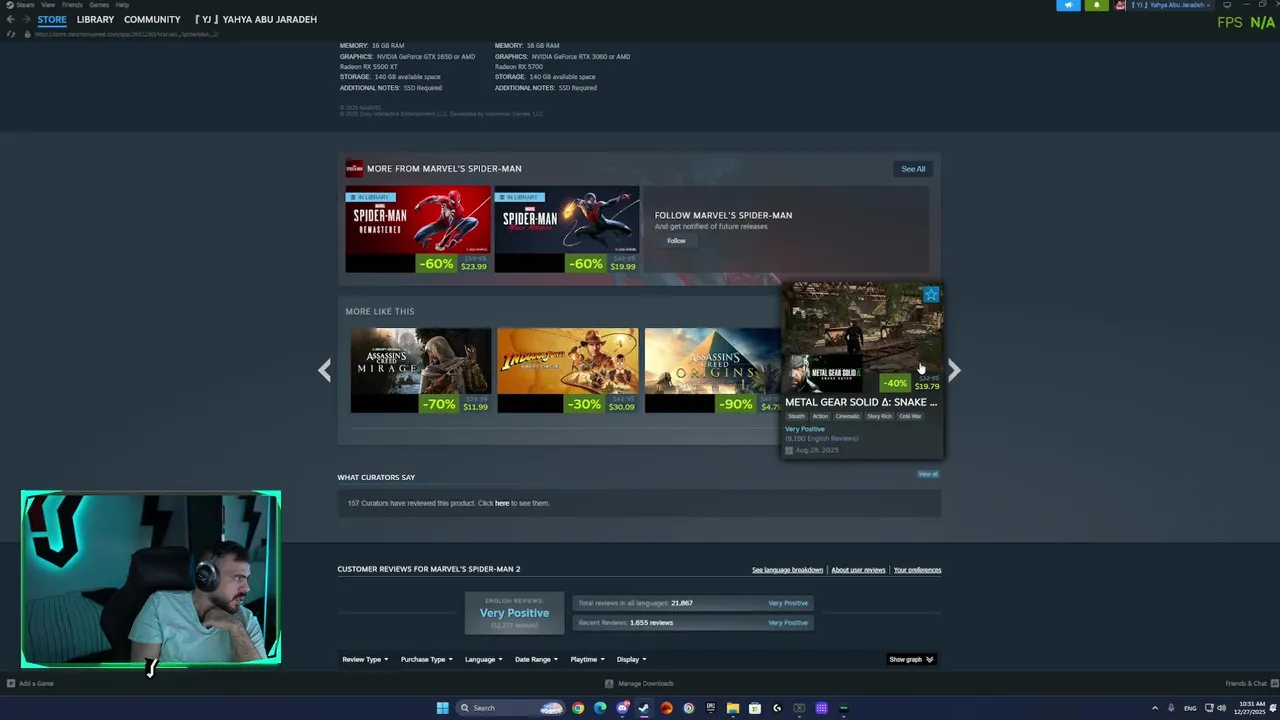The height and width of the screenshot is (720, 1280).
Task: Show next games in More Like This
Action: point(954,371)
